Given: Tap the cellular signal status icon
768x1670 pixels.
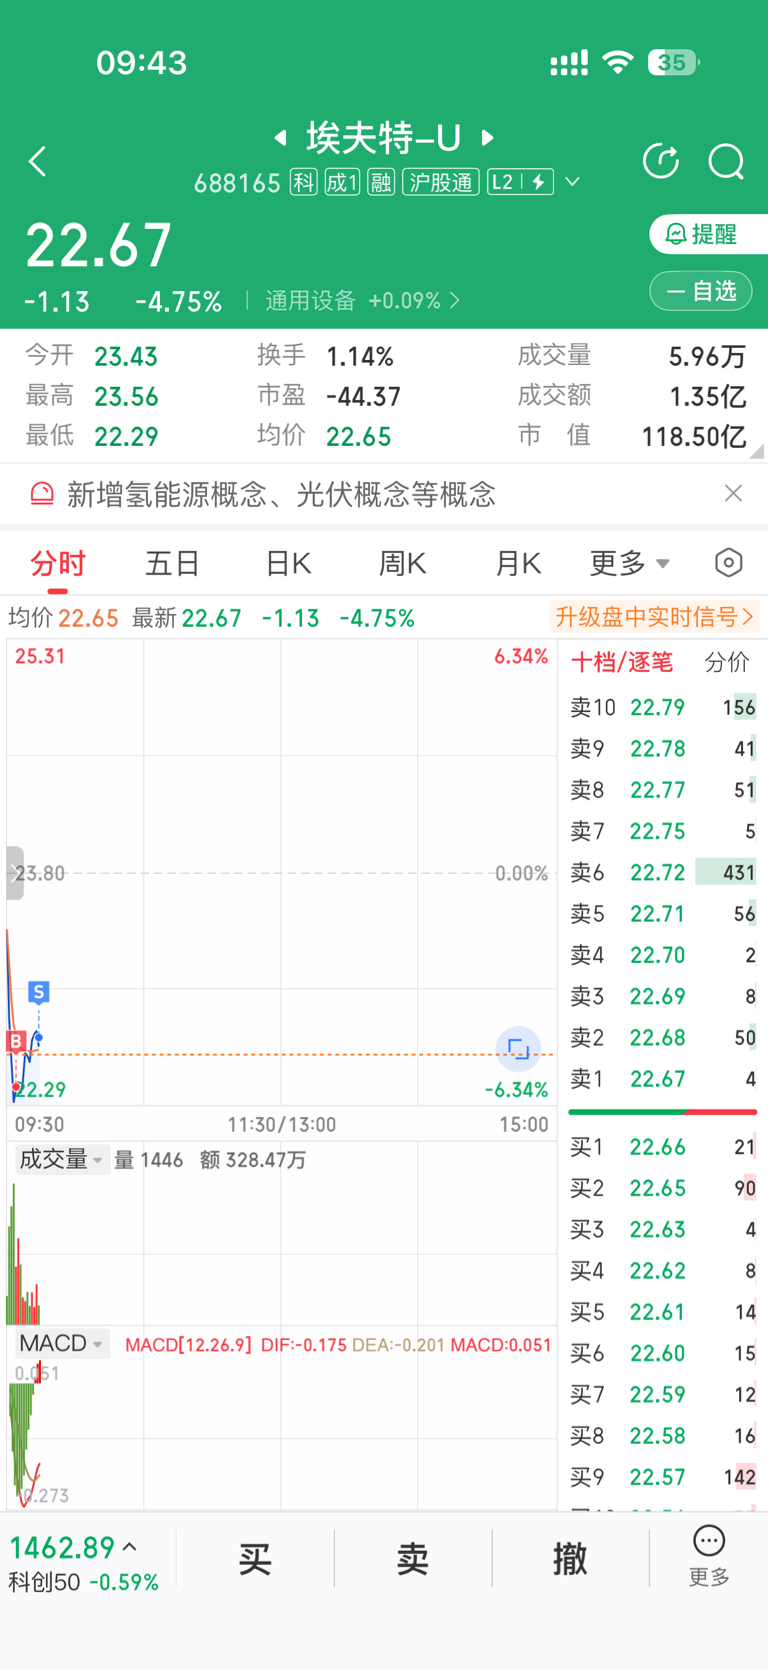Looking at the screenshot, I should [x=569, y=64].
